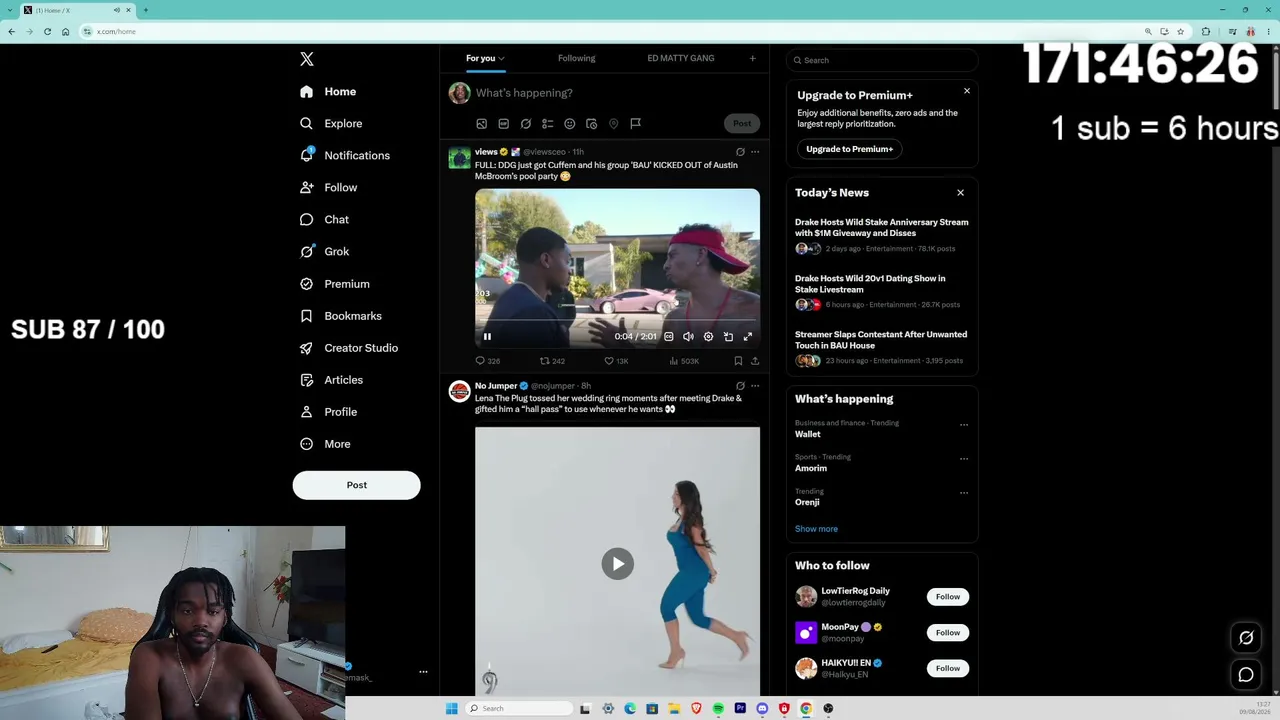Open Notifications in the sidebar
This screenshot has width=1280, height=720.
345,155
